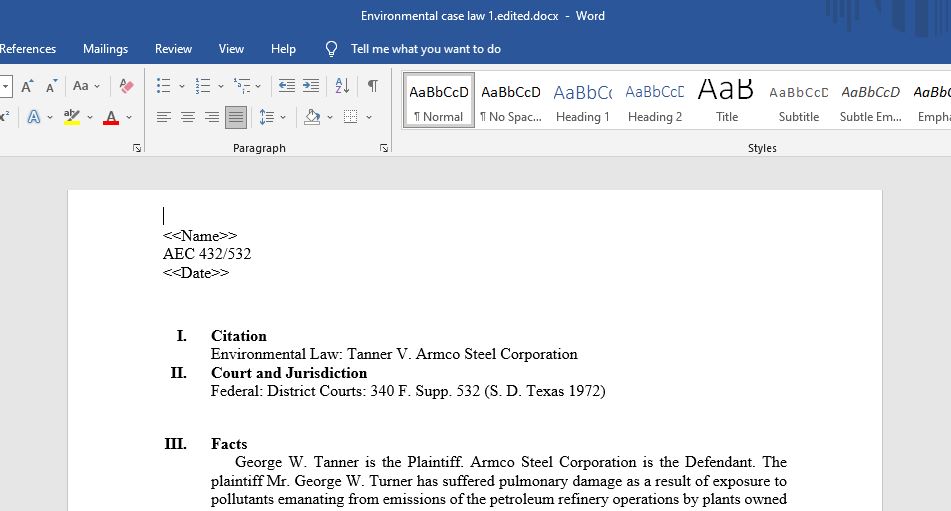Apply bullet list formatting
The height and width of the screenshot is (511, 951).
coord(163,86)
